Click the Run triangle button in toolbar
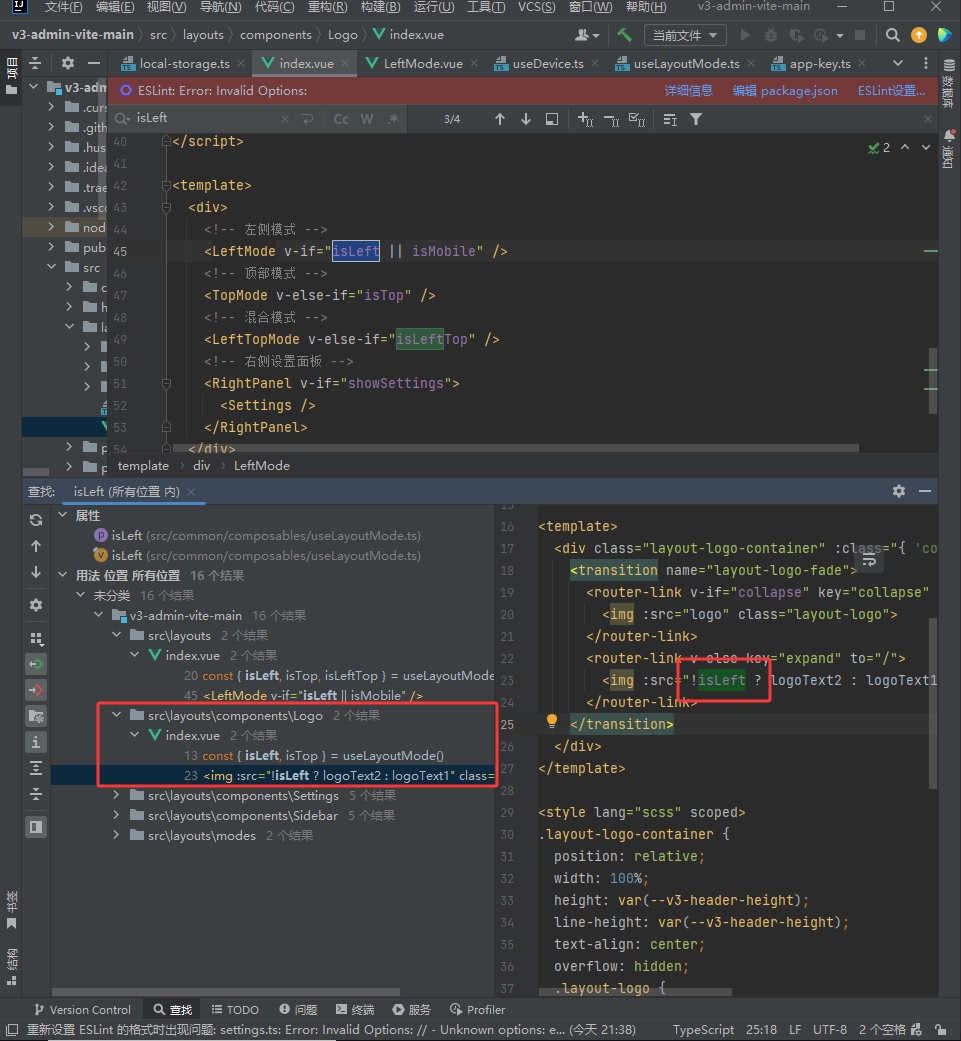The image size is (961, 1041). click(x=745, y=35)
